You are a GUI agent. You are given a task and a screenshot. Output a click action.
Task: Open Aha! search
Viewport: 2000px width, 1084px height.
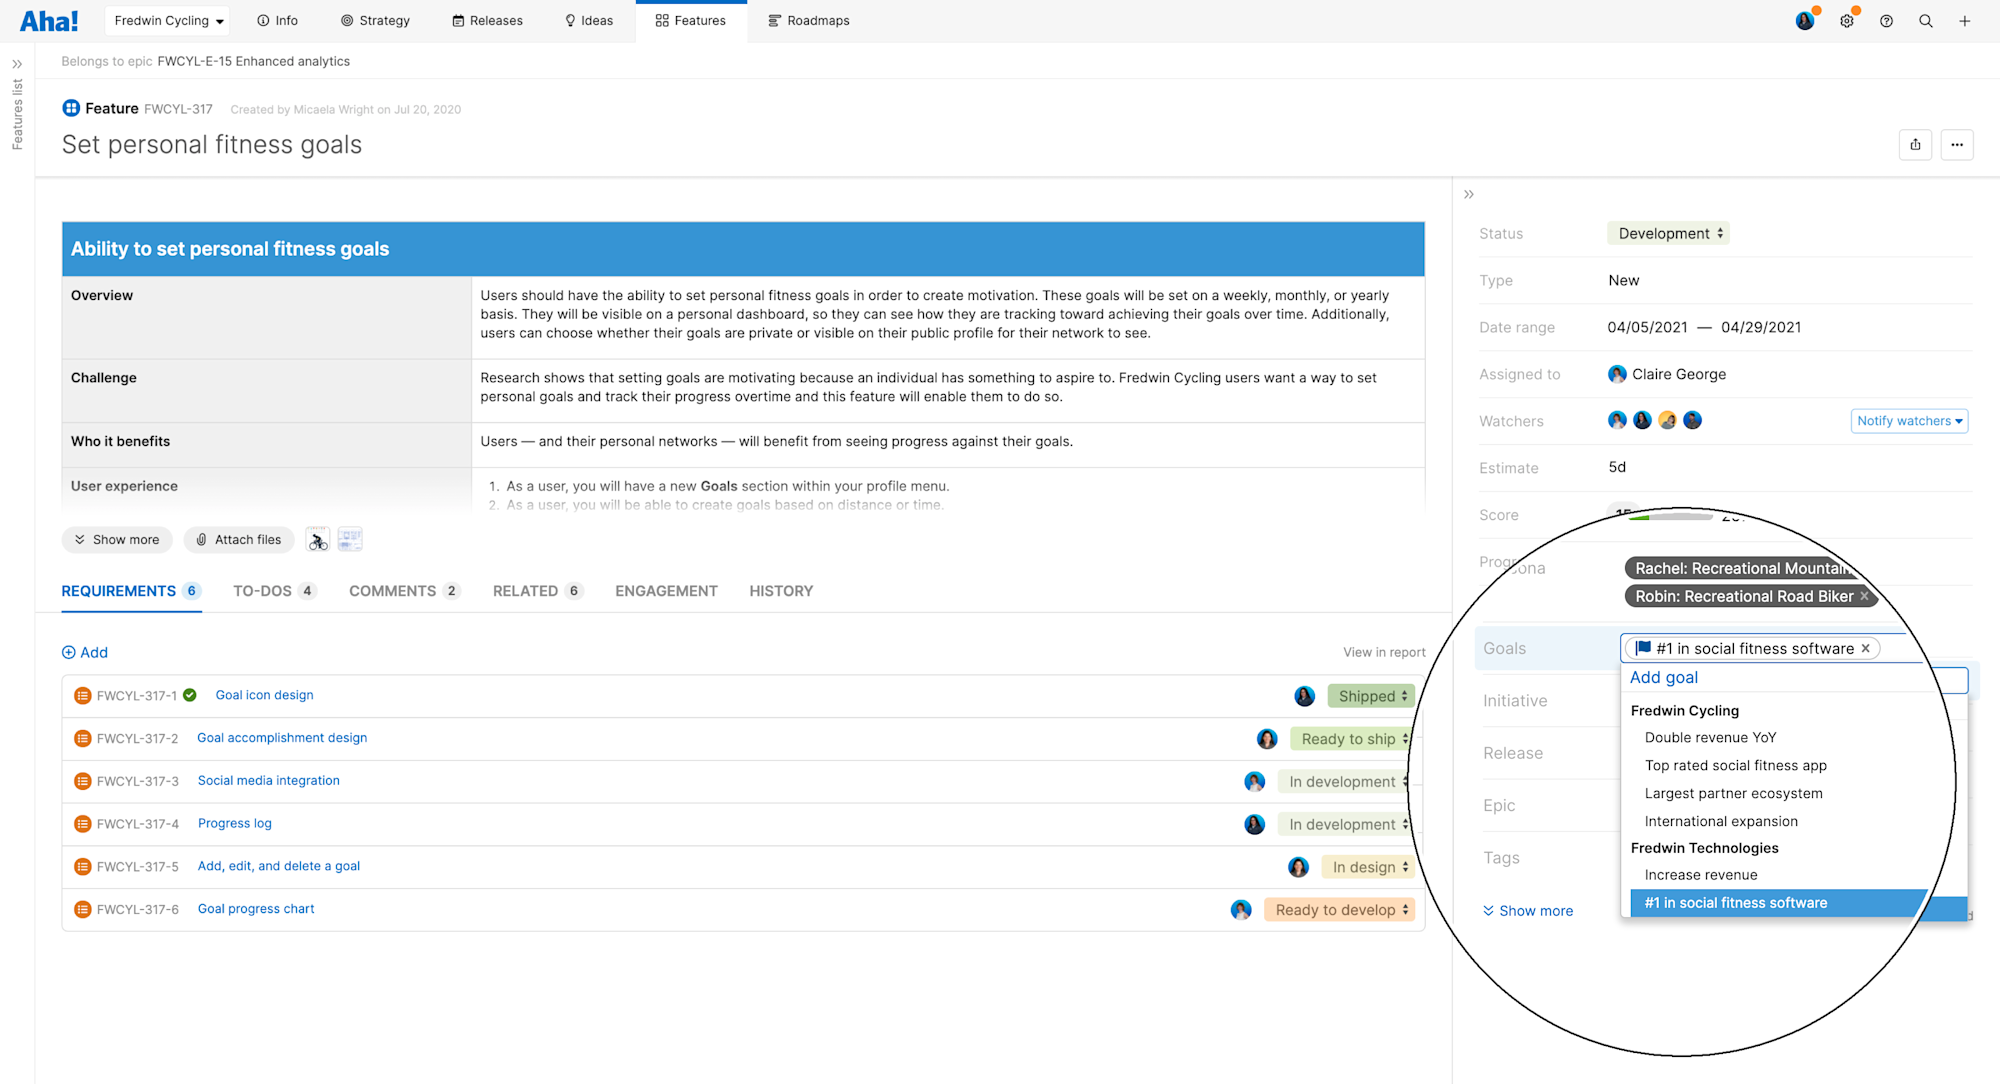(x=1925, y=20)
